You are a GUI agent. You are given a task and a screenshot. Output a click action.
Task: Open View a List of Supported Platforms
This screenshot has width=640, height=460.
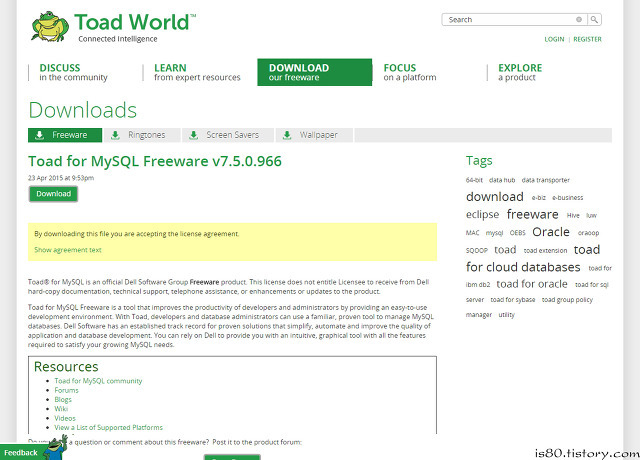point(109,428)
